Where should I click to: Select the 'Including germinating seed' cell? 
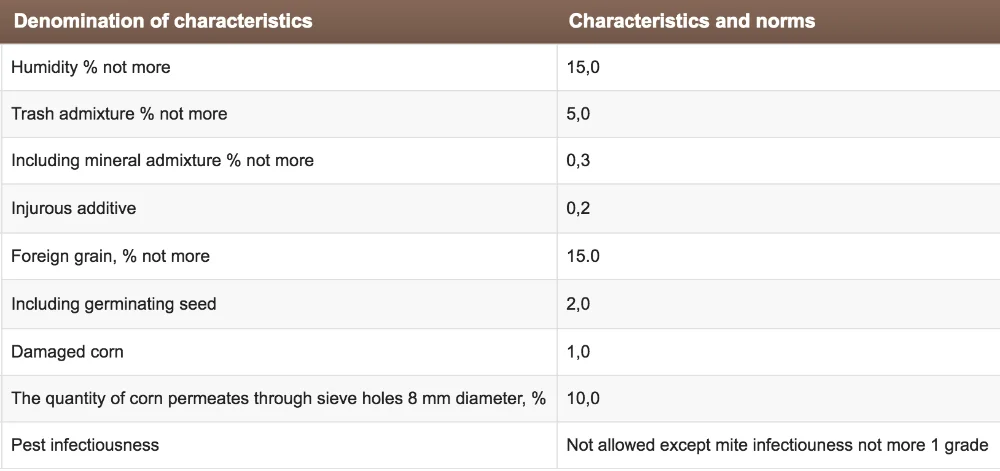coord(113,303)
